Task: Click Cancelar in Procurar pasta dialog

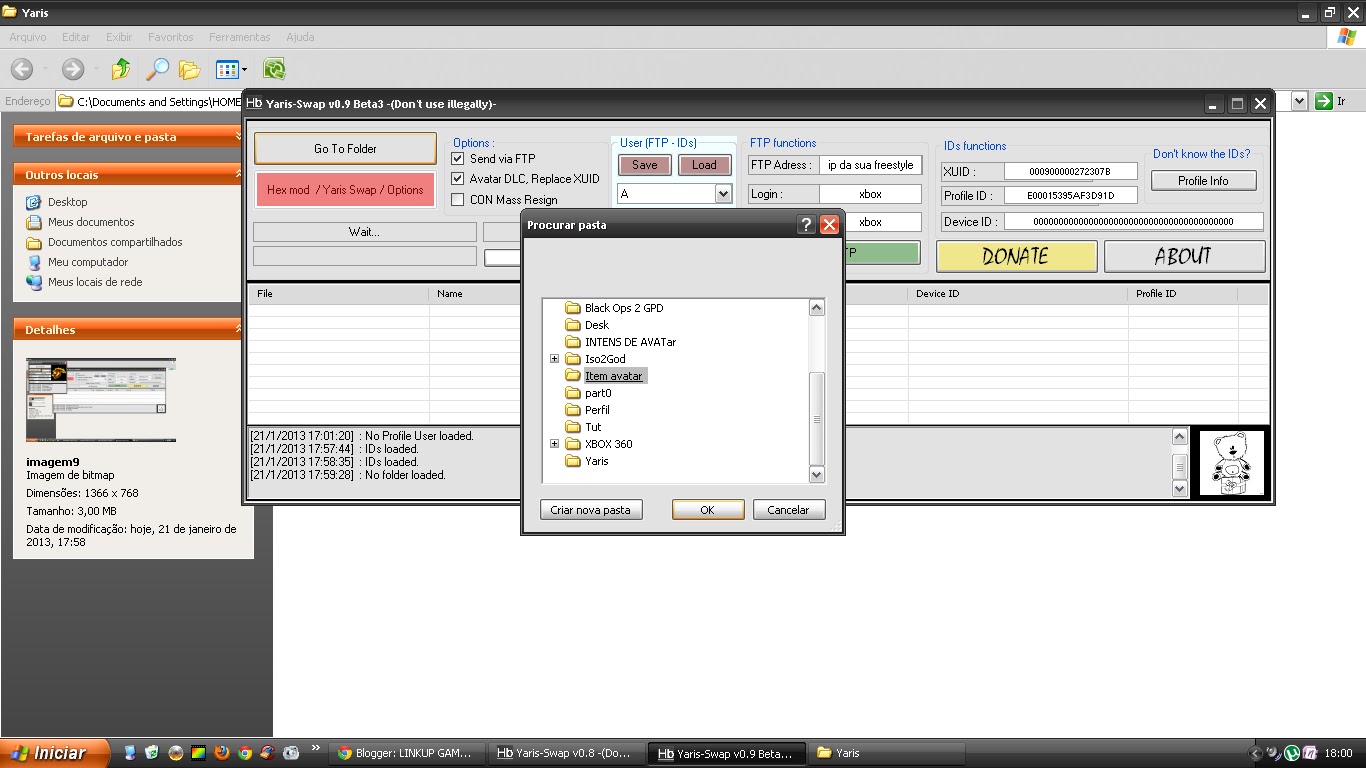Action: point(788,510)
